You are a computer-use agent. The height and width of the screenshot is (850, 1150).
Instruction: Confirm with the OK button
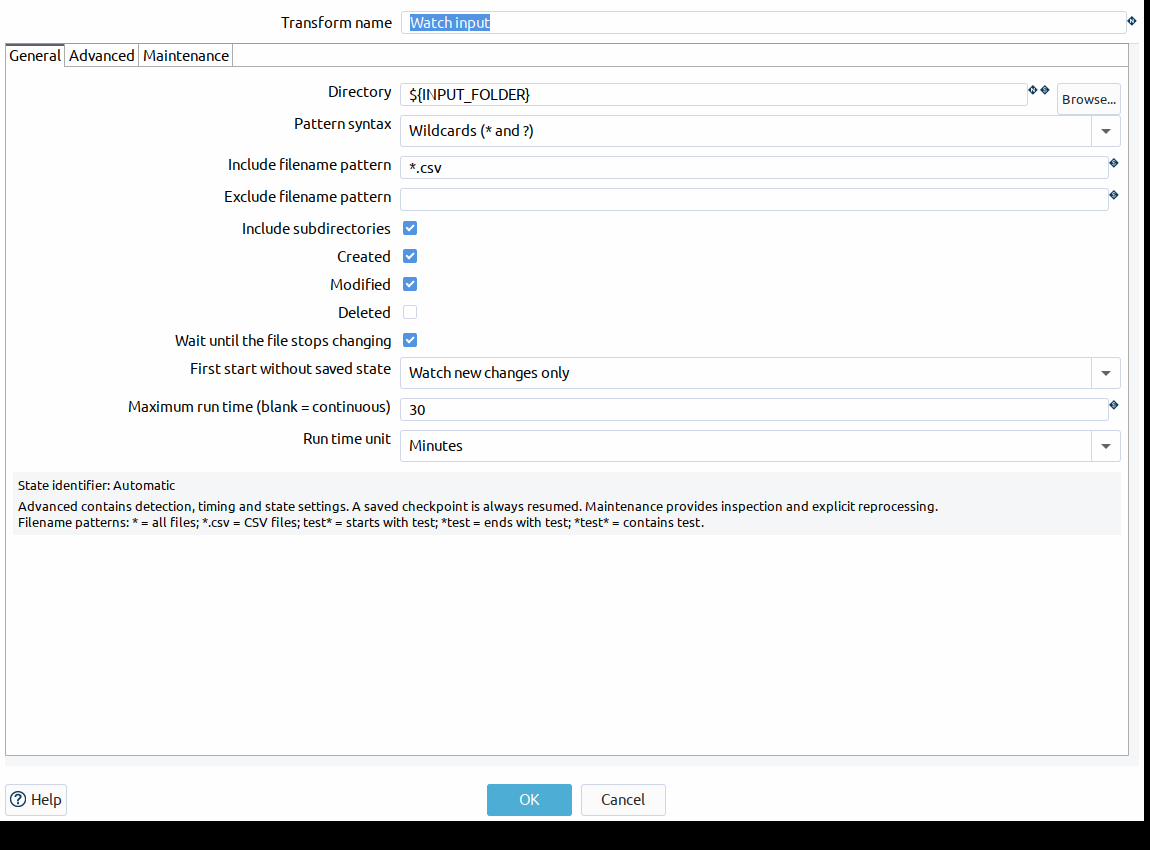coord(529,799)
